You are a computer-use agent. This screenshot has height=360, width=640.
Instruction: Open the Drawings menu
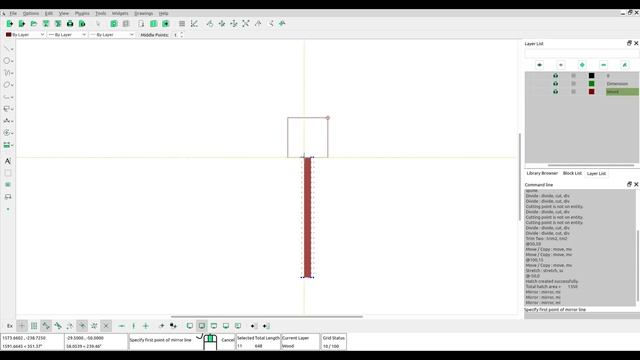pyautogui.click(x=144, y=13)
